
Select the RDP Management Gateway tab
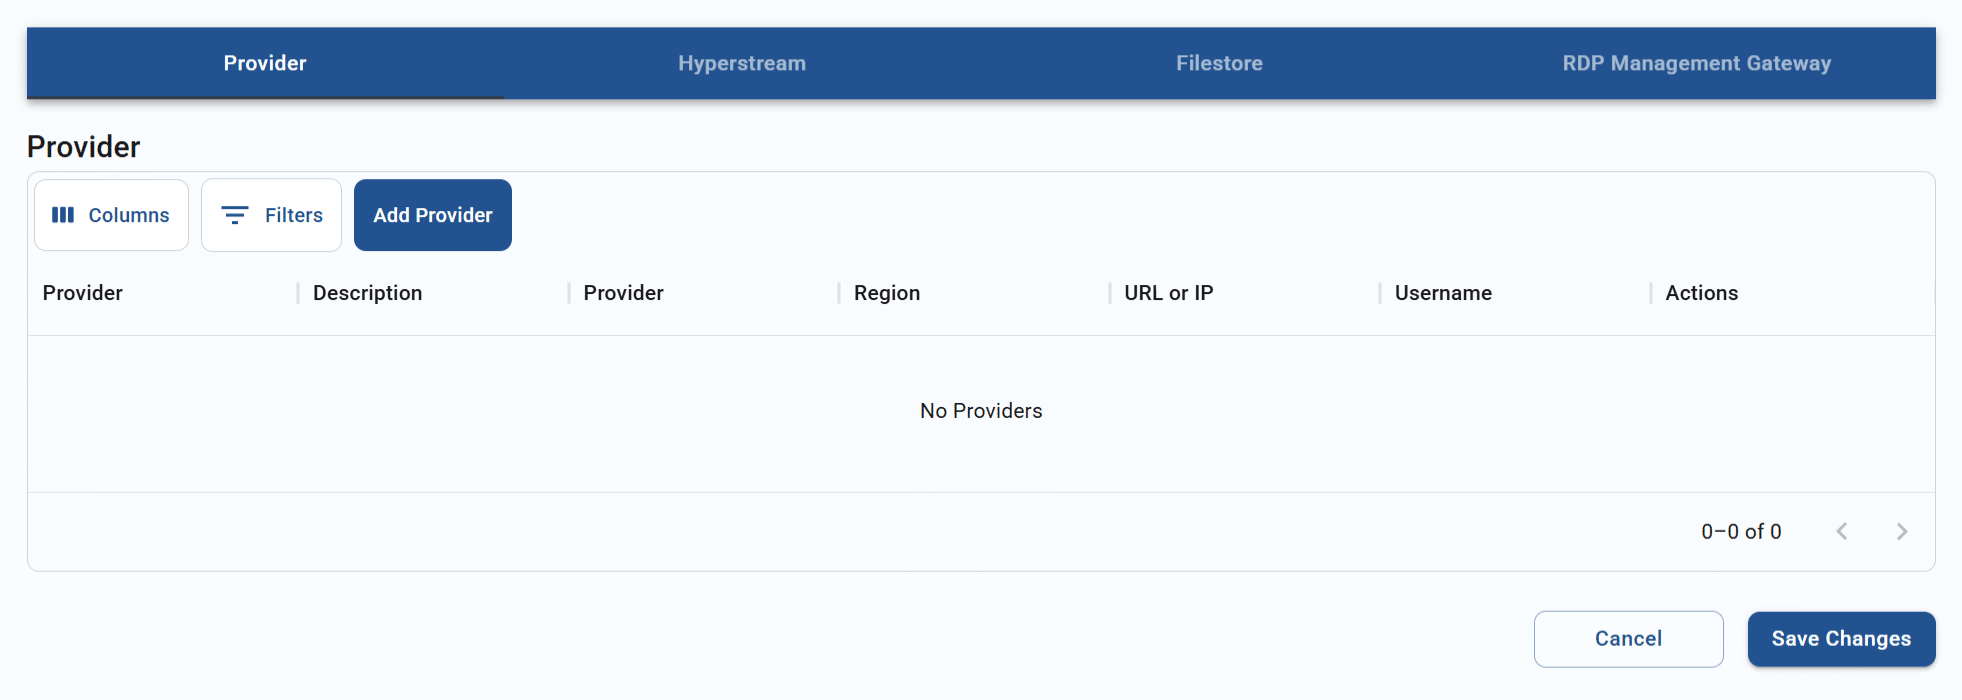[x=1696, y=63]
